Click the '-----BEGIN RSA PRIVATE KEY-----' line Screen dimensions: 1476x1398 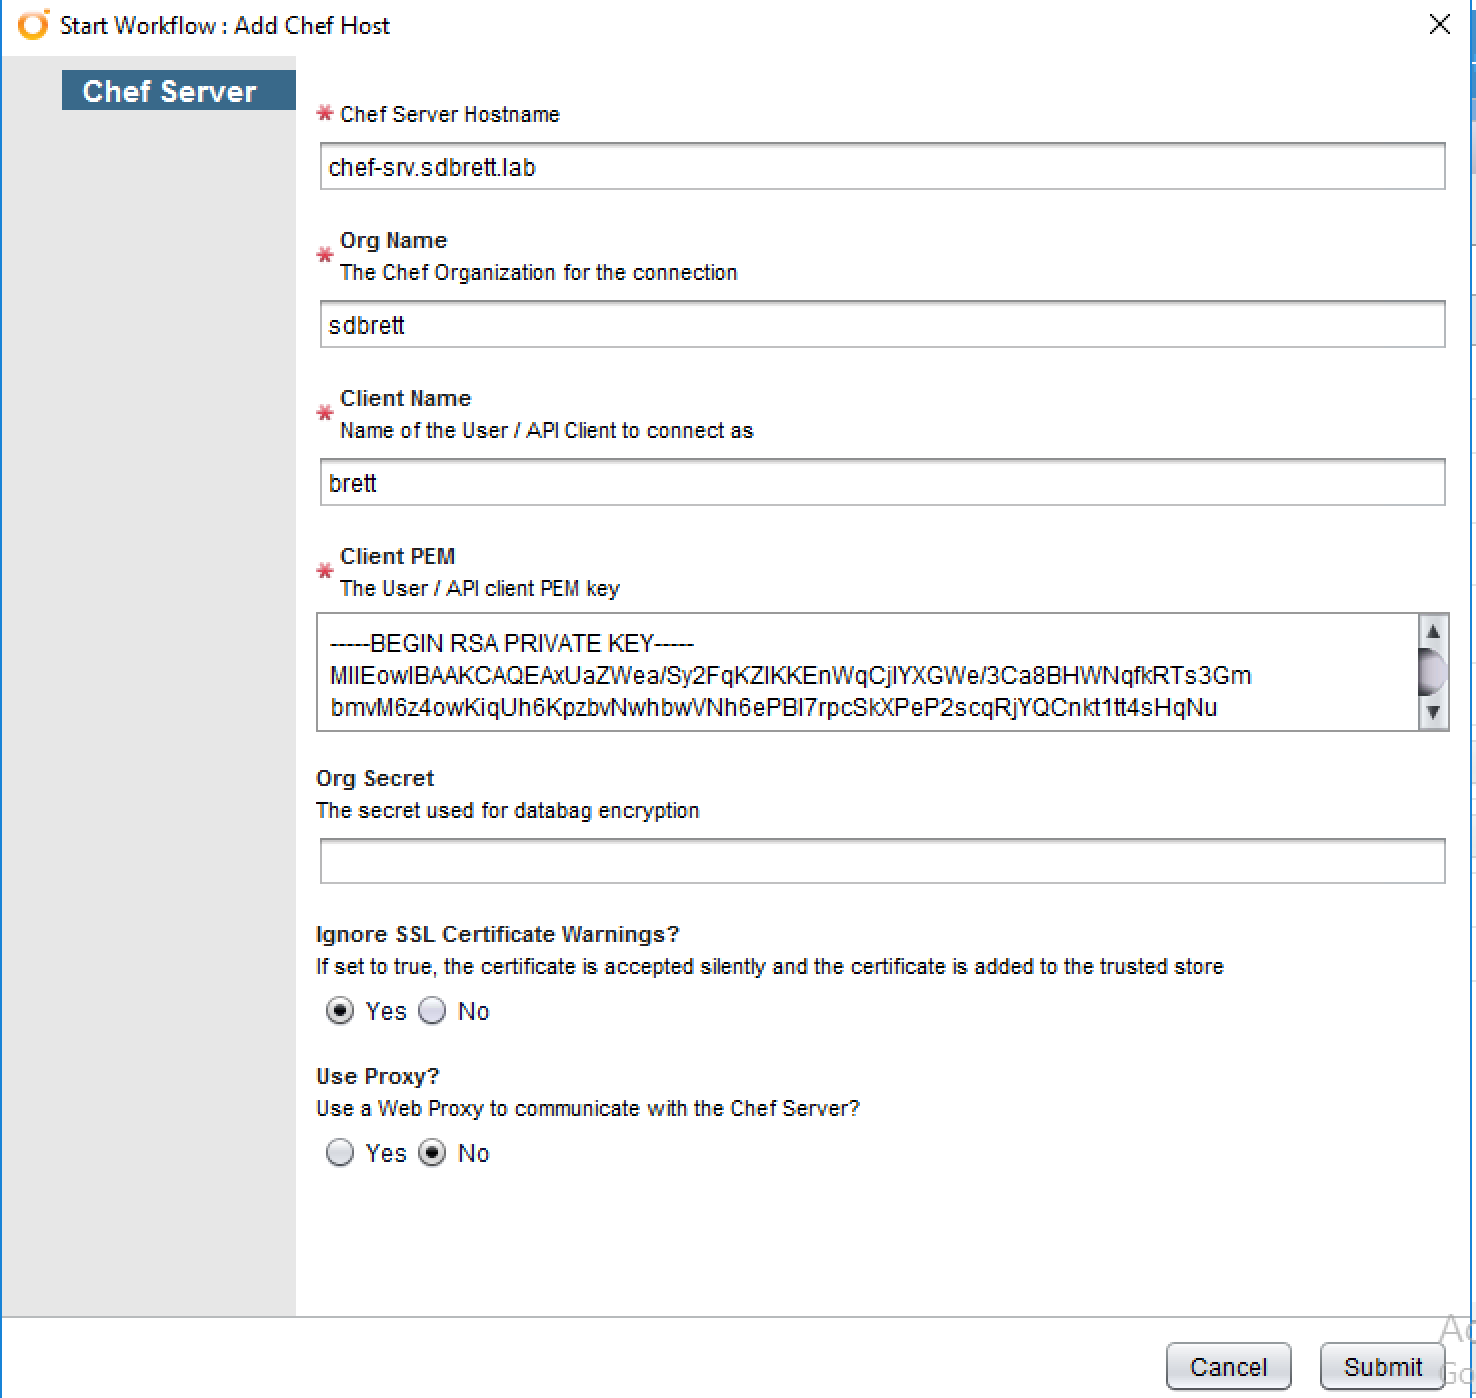click(512, 643)
